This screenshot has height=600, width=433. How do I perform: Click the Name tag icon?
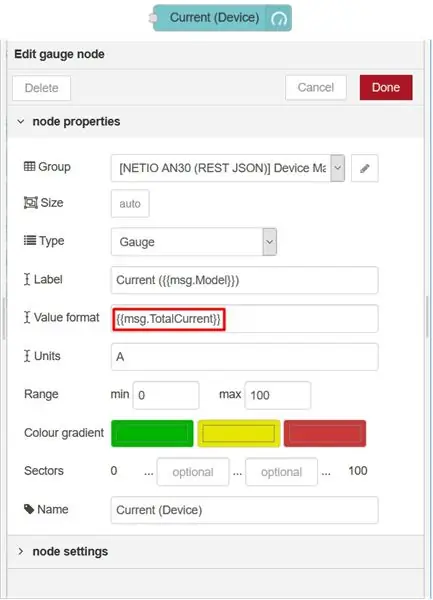click(x=29, y=509)
